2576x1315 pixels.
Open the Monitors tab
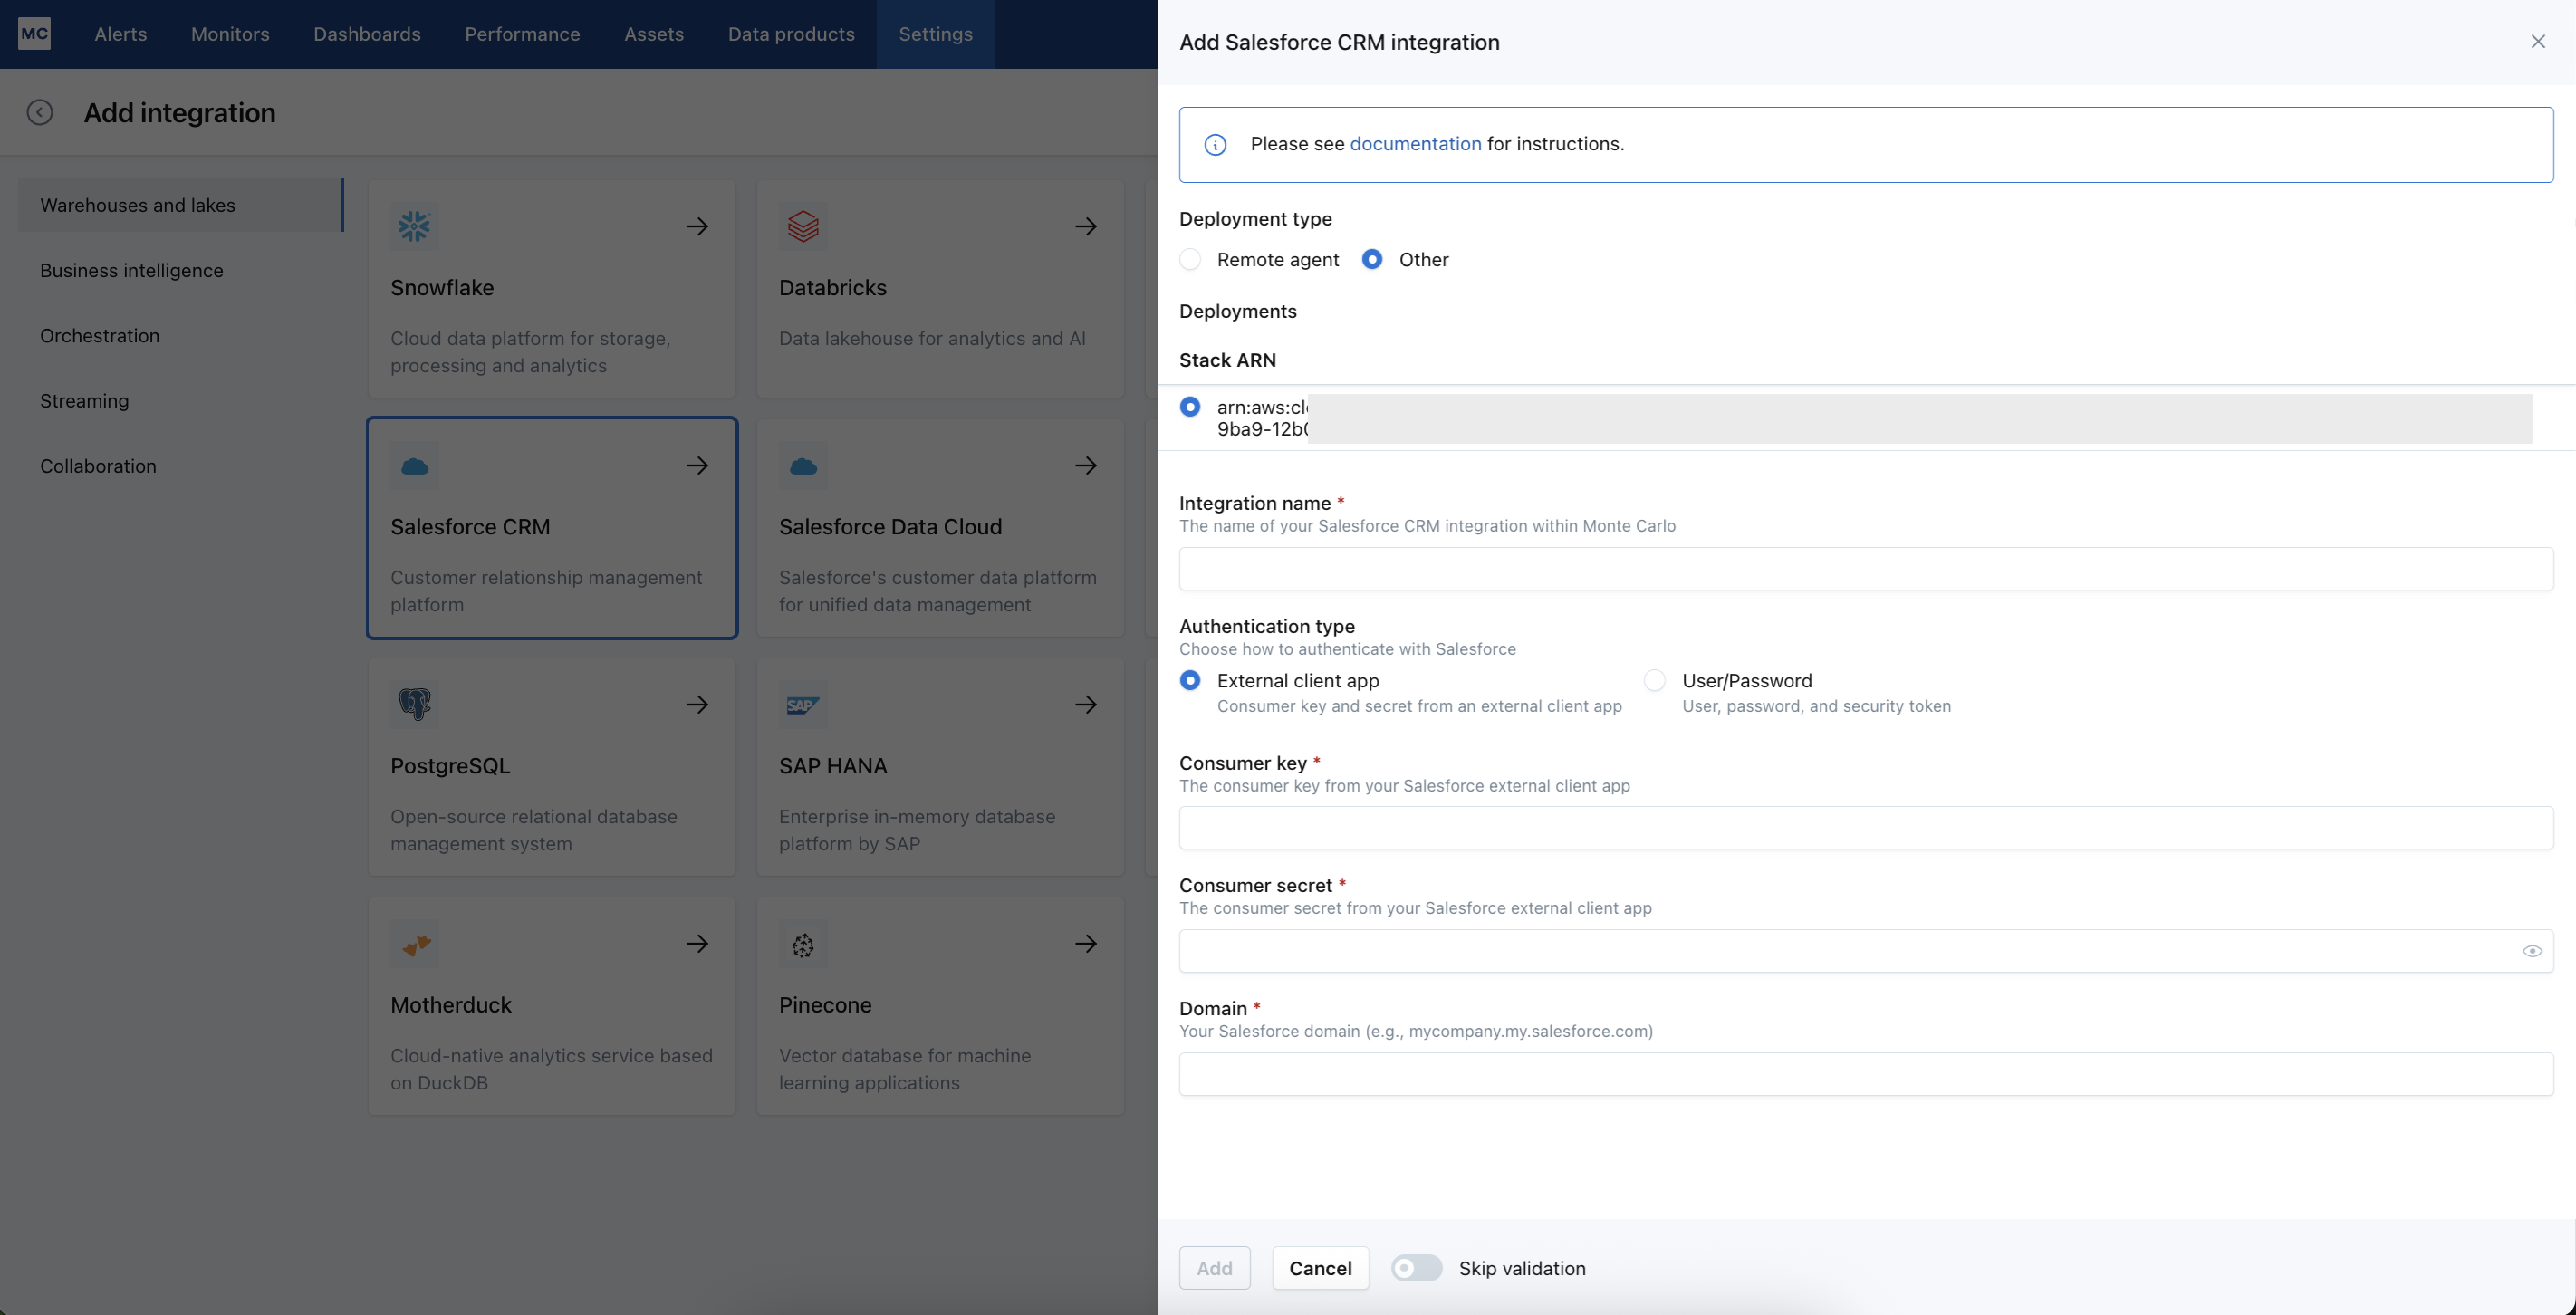(230, 34)
